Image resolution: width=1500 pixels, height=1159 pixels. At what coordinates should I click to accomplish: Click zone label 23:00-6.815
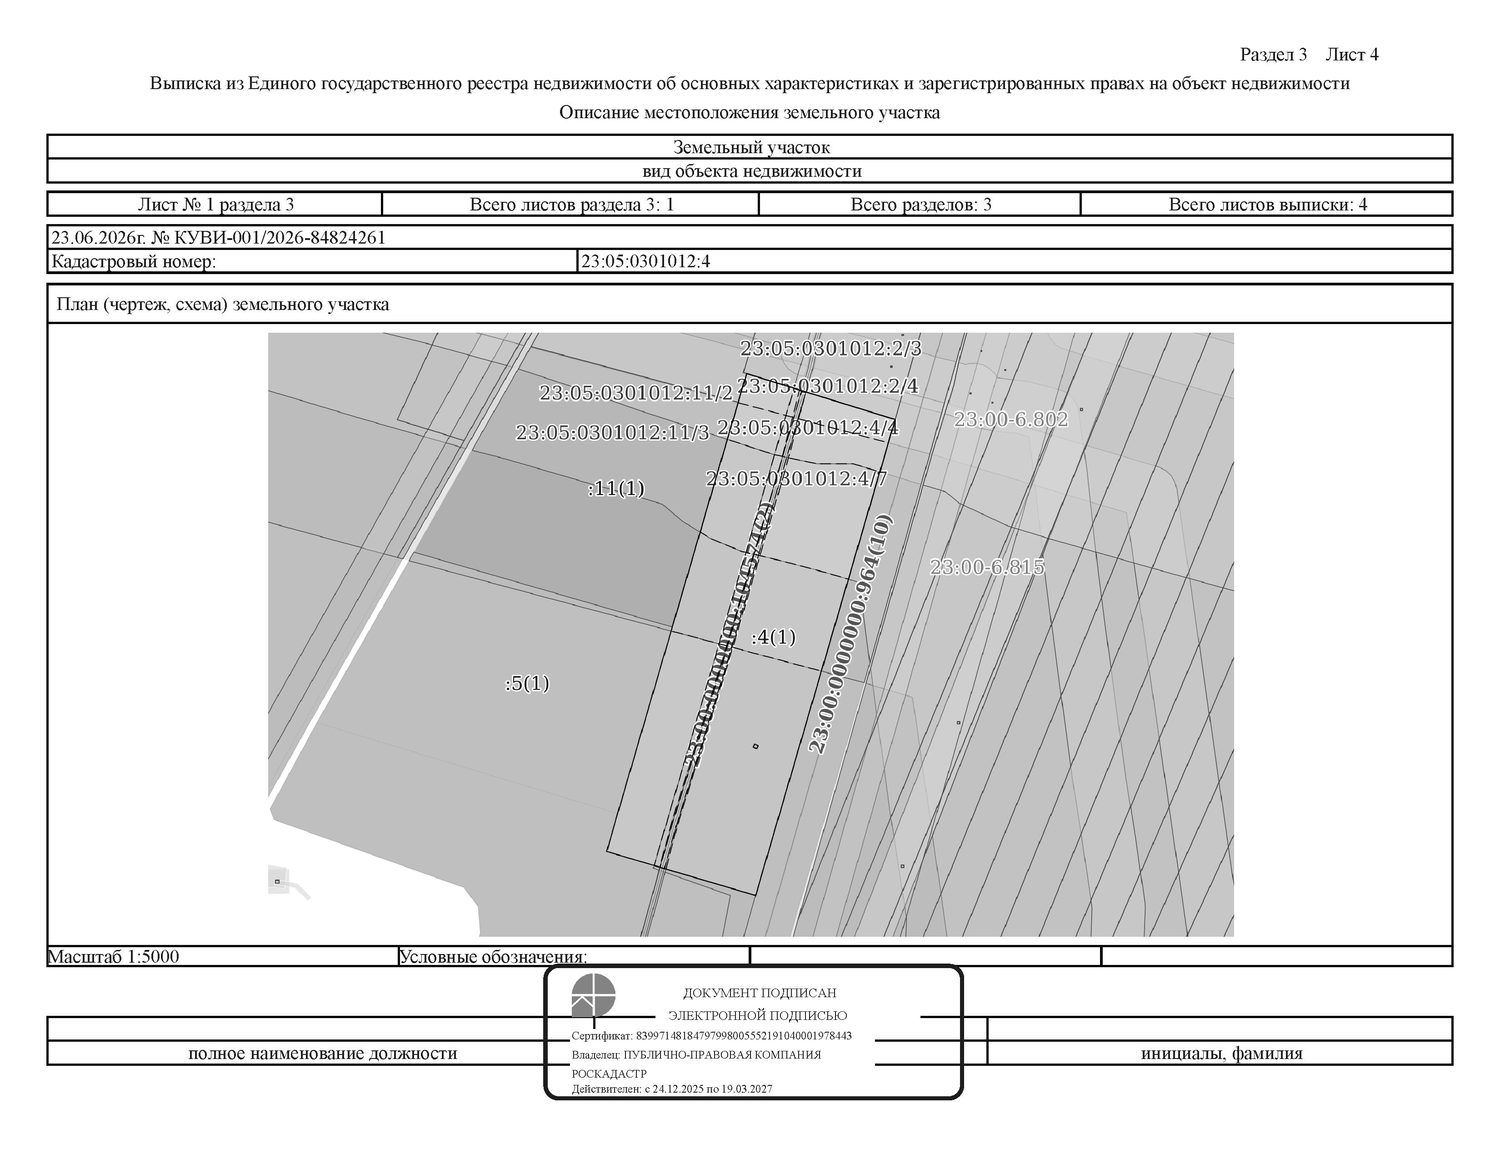click(x=987, y=567)
